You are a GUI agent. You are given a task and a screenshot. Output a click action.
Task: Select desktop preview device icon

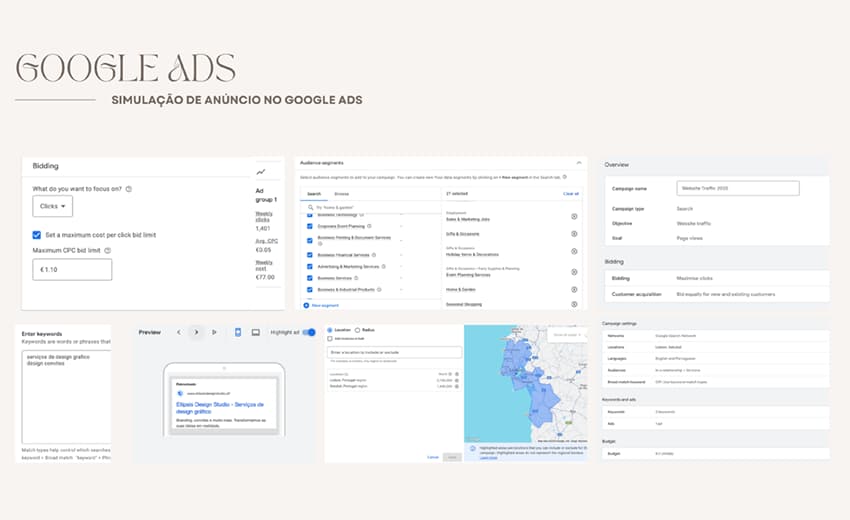point(256,332)
